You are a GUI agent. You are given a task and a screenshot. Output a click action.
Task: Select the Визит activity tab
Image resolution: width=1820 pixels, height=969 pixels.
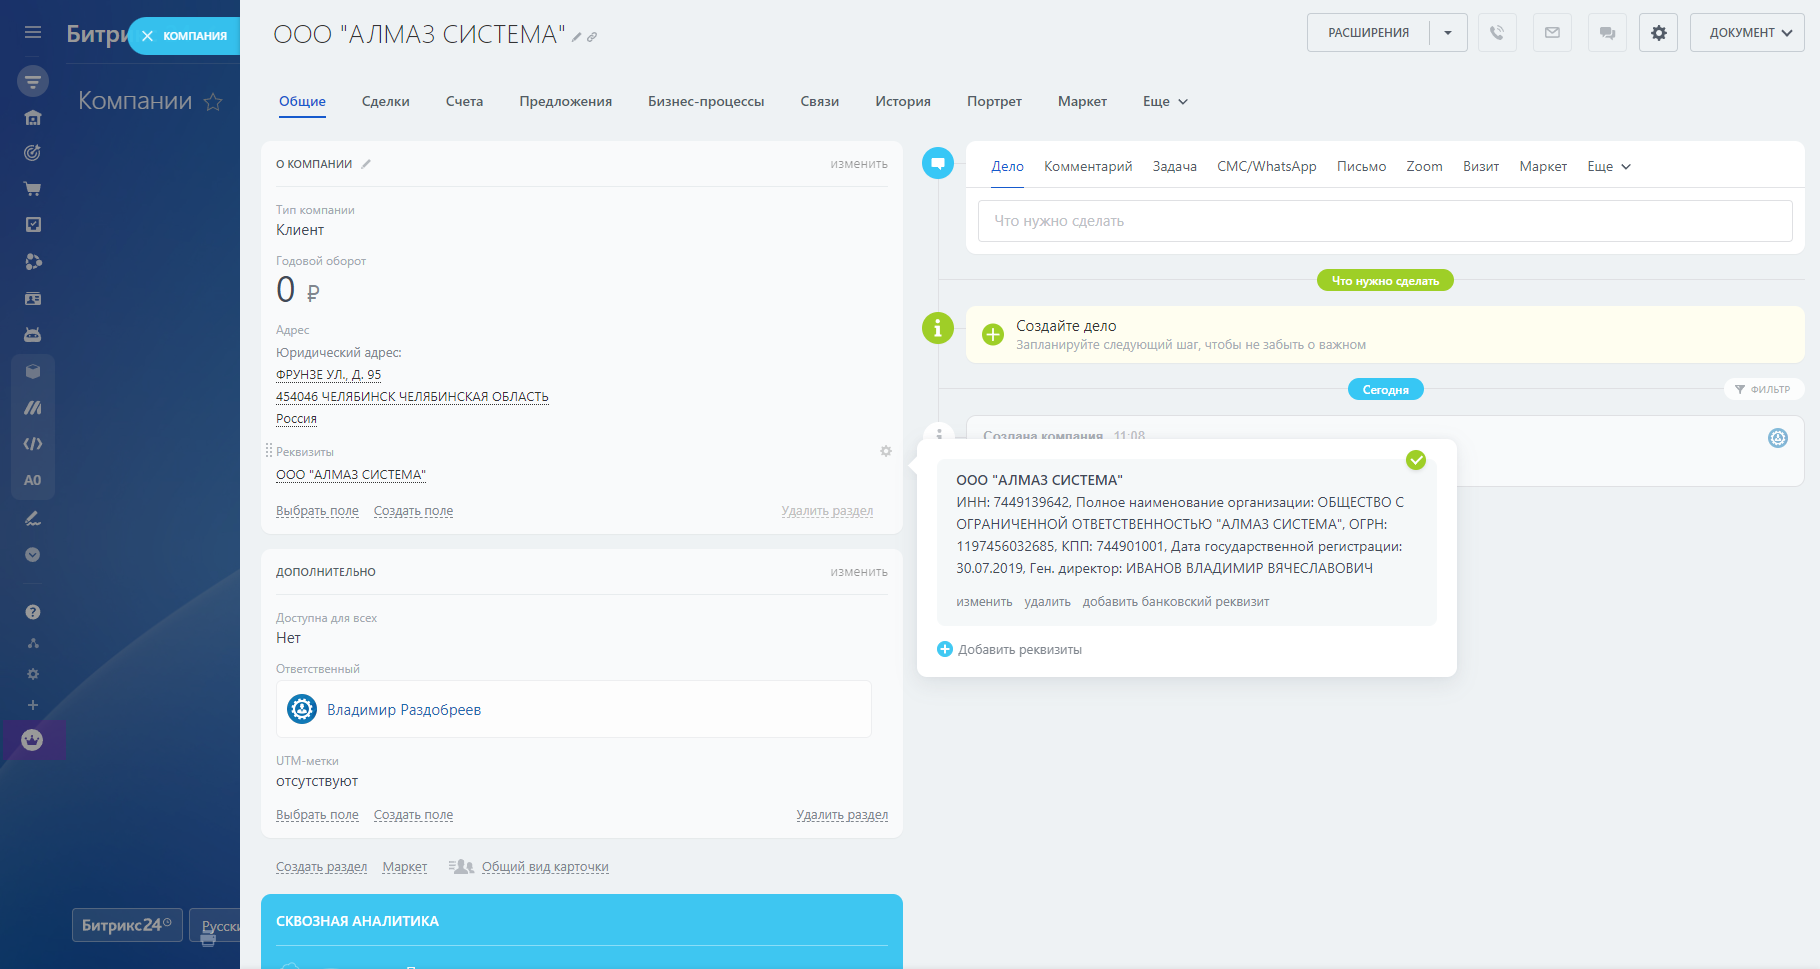click(x=1481, y=166)
